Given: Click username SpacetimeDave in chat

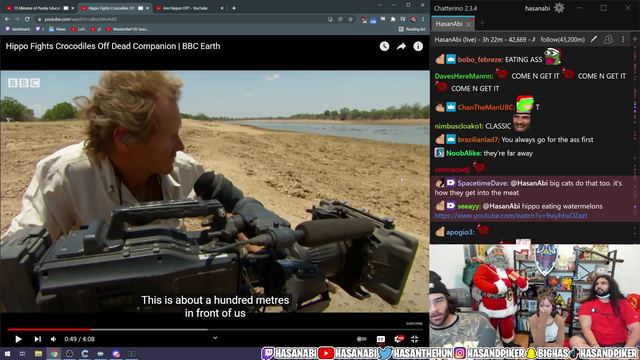Looking at the screenshot, I should pos(482,183).
